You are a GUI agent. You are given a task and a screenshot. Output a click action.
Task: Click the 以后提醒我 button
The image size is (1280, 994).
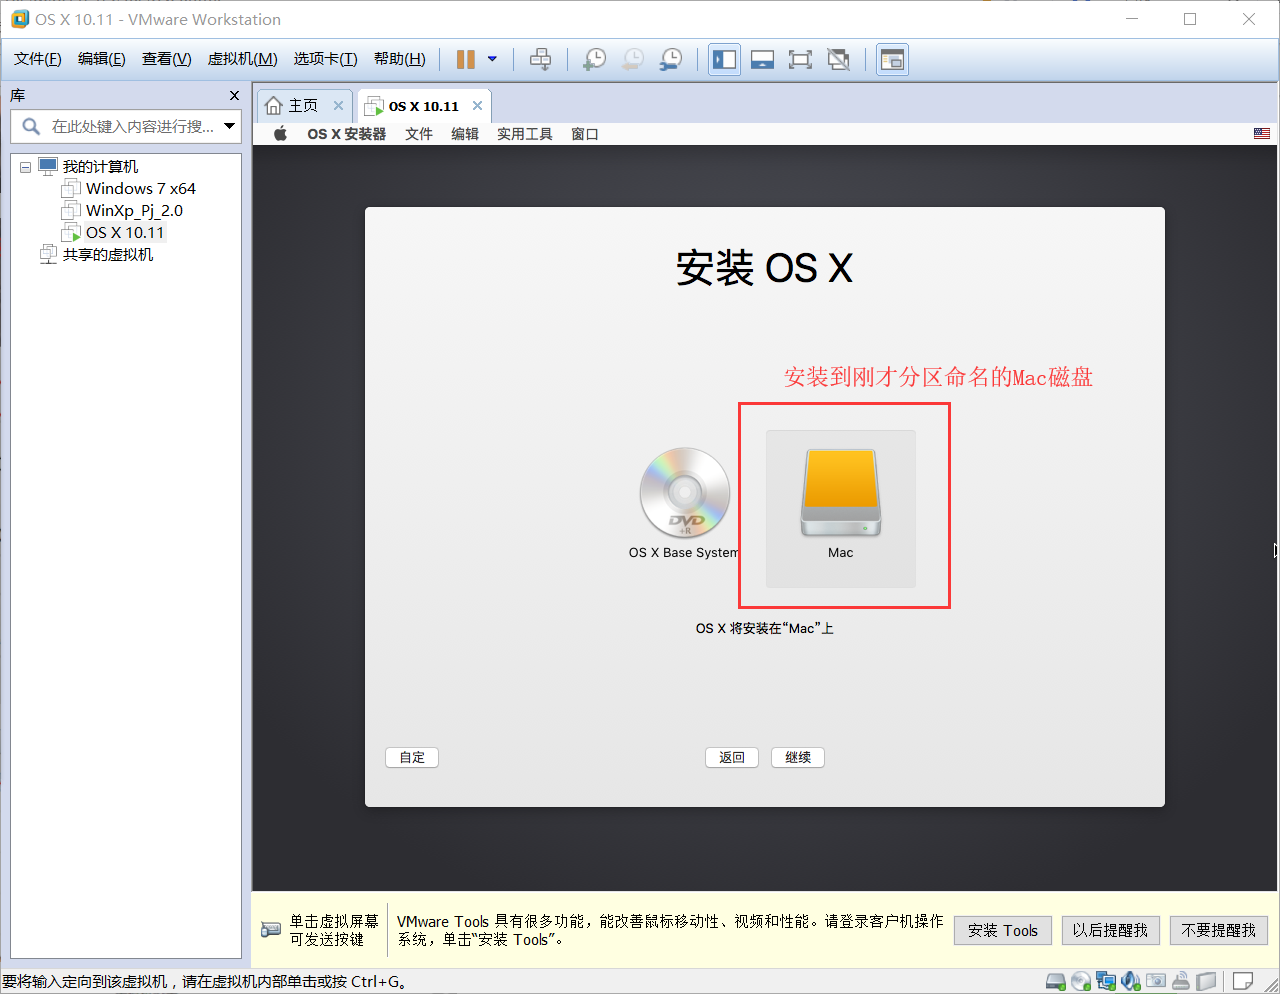[1110, 930]
